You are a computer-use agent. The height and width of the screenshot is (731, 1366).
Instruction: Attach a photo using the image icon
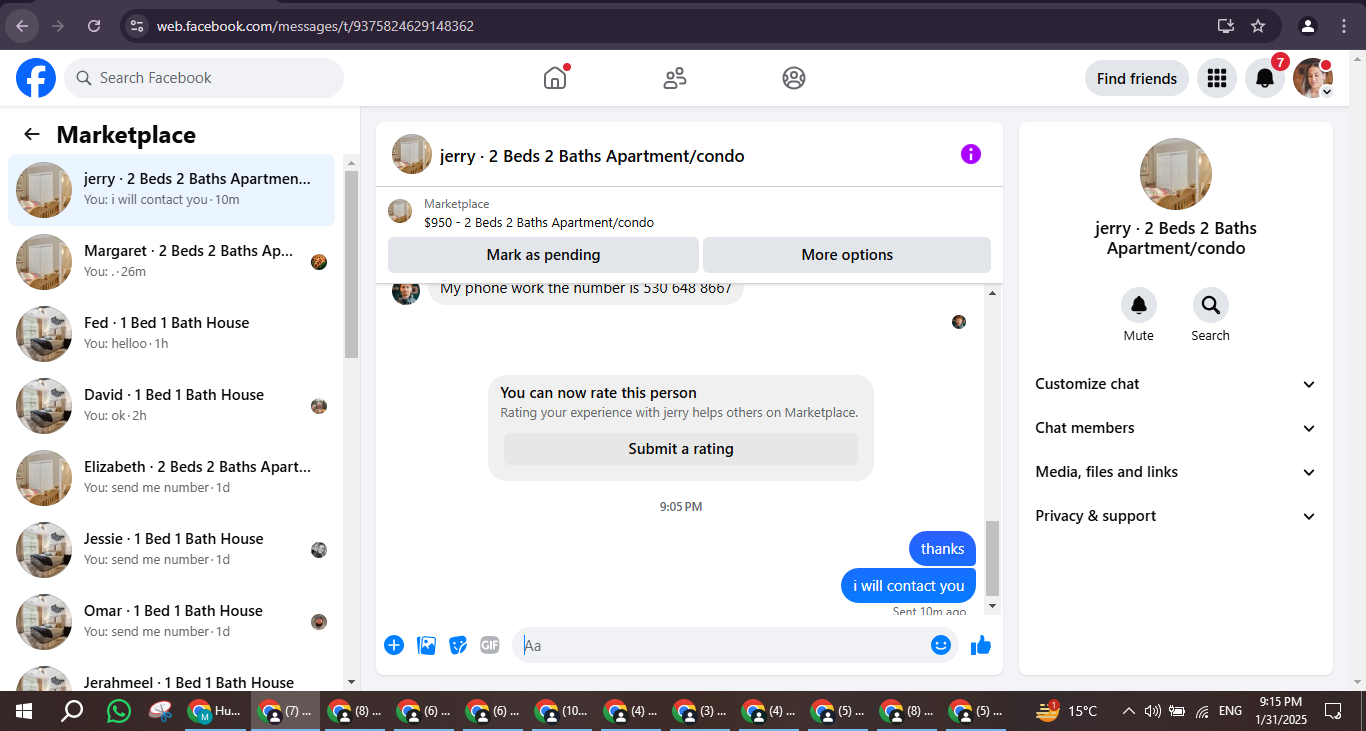pyautogui.click(x=426, y=645)
